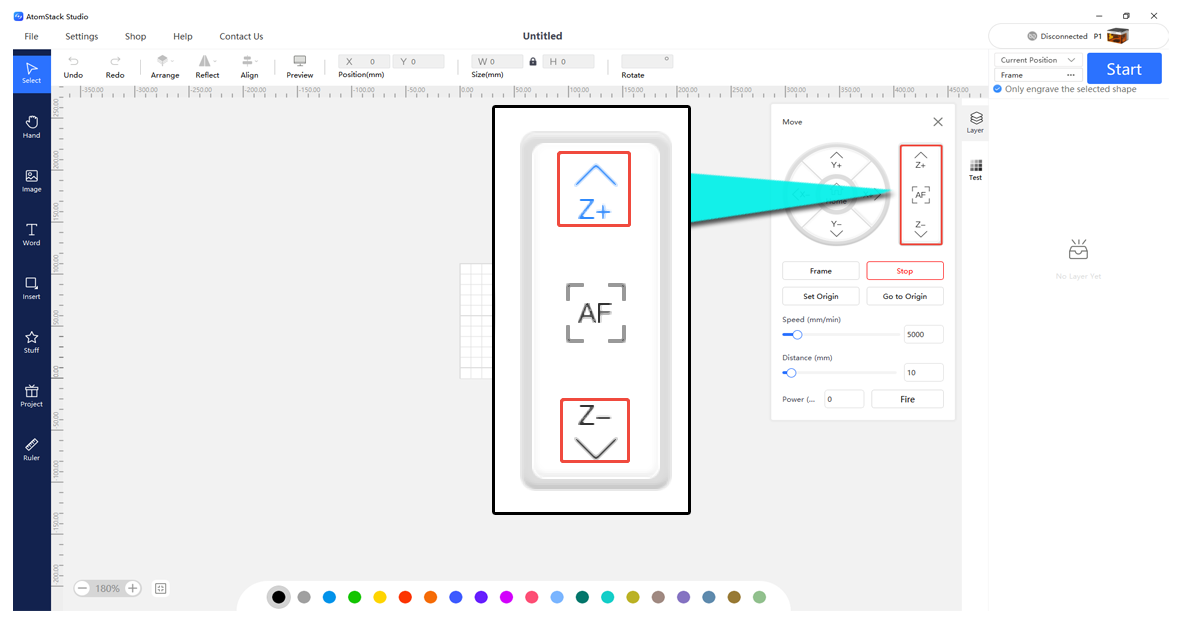This screenshot has width=1183, height=627.
Task: Open the Contact Us menu
Action: tap(241, 36)
